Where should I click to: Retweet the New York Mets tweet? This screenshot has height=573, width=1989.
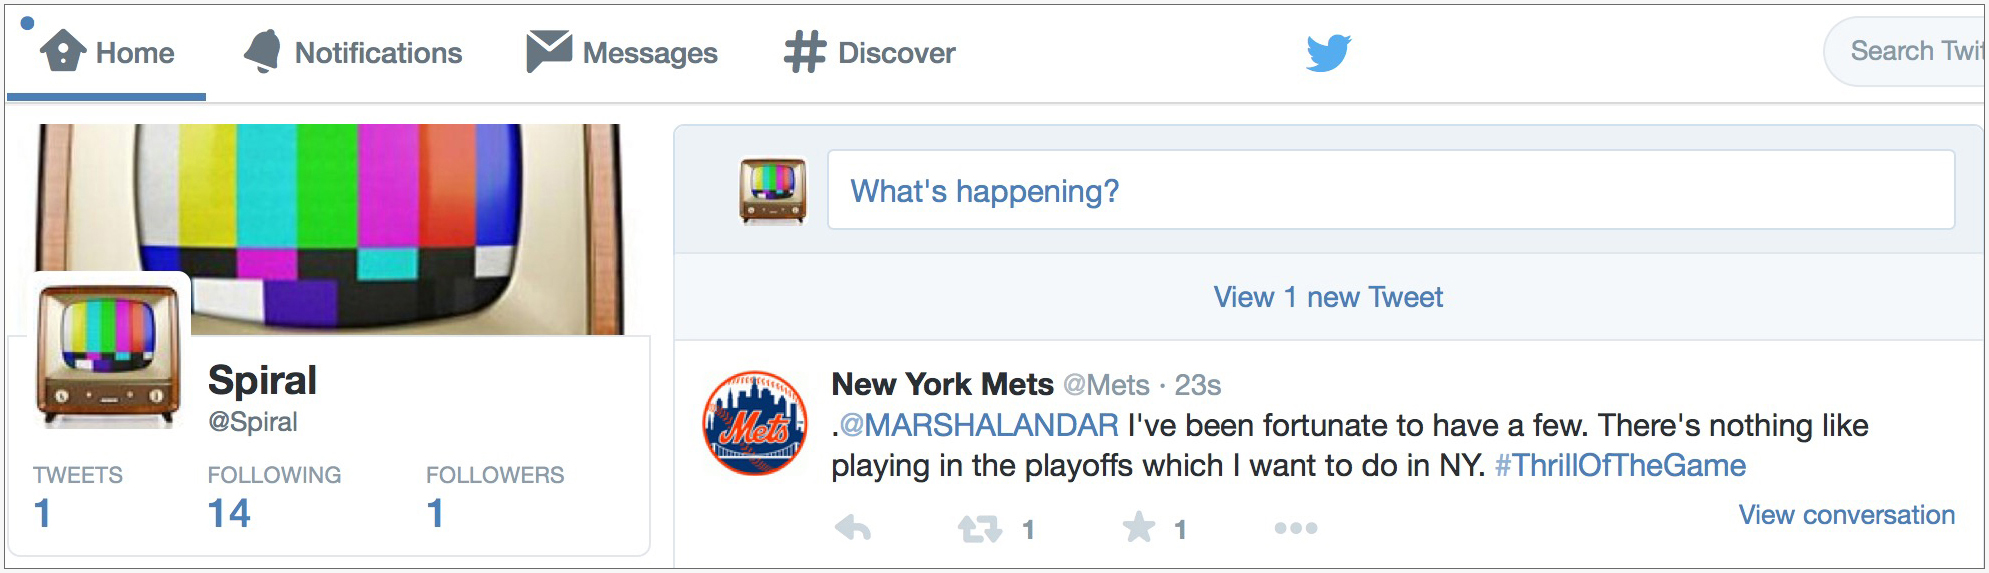[980, 528]
